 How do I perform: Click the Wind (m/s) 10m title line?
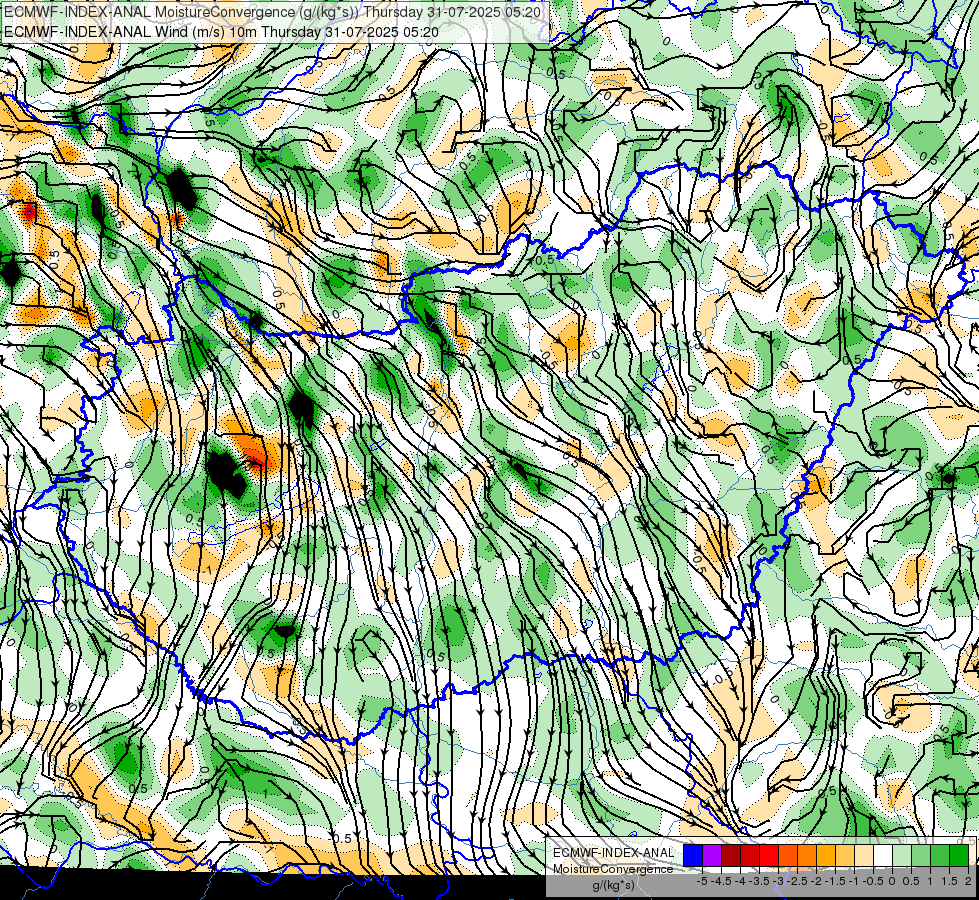221,31
